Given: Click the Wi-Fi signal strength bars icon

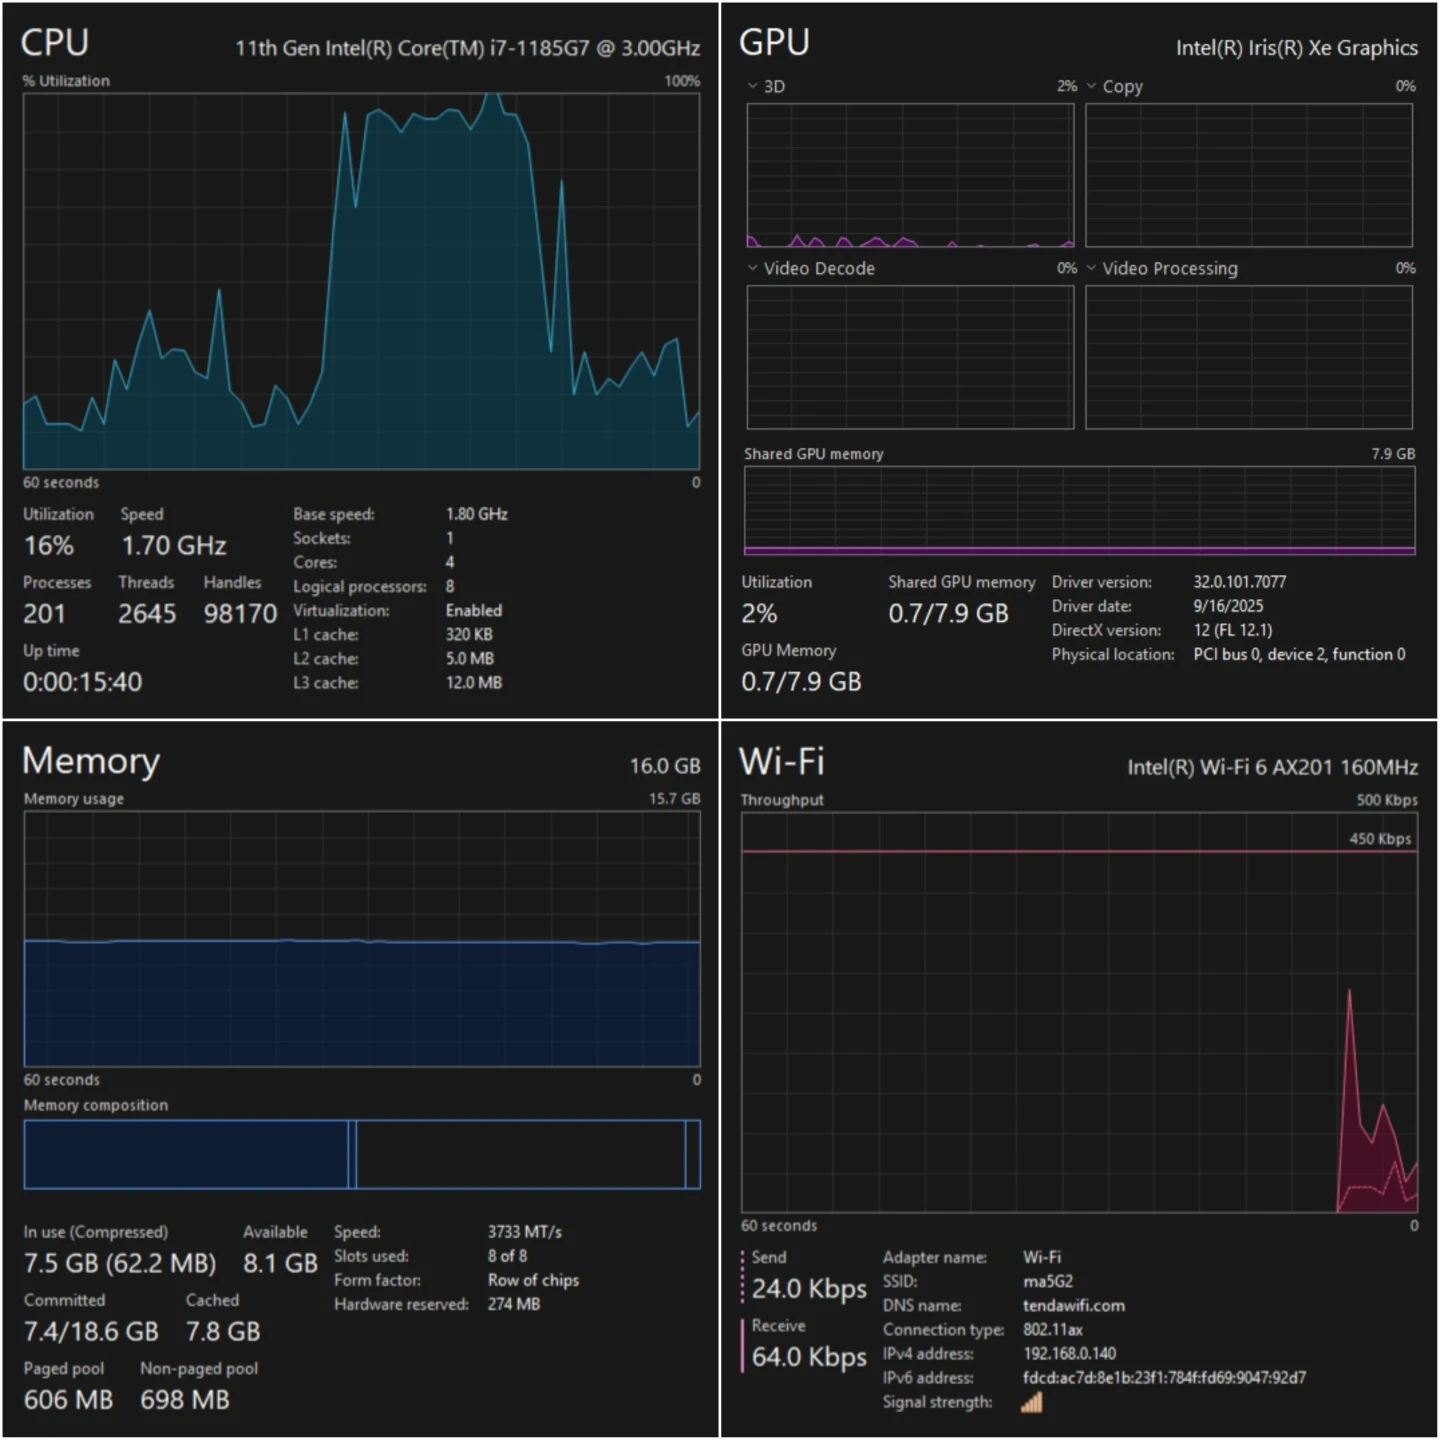Looking at the screenshot, I should click(1031, 1402).
